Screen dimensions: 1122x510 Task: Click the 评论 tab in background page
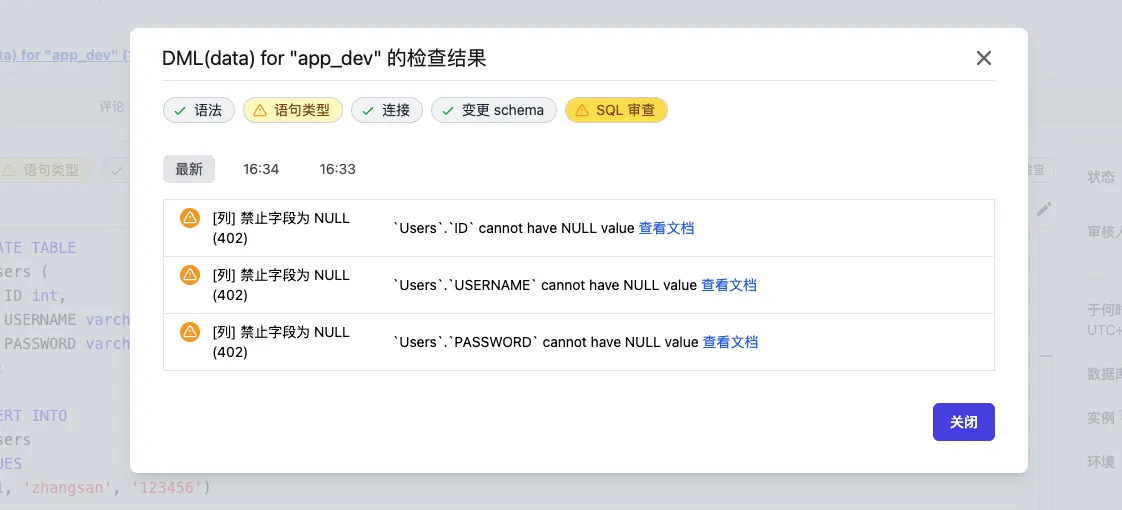tap(112, 107)
